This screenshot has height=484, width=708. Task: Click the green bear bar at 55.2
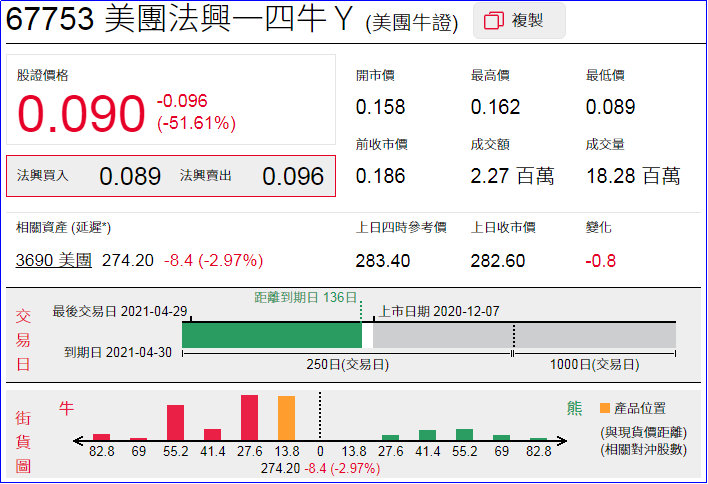click(464, 434)
